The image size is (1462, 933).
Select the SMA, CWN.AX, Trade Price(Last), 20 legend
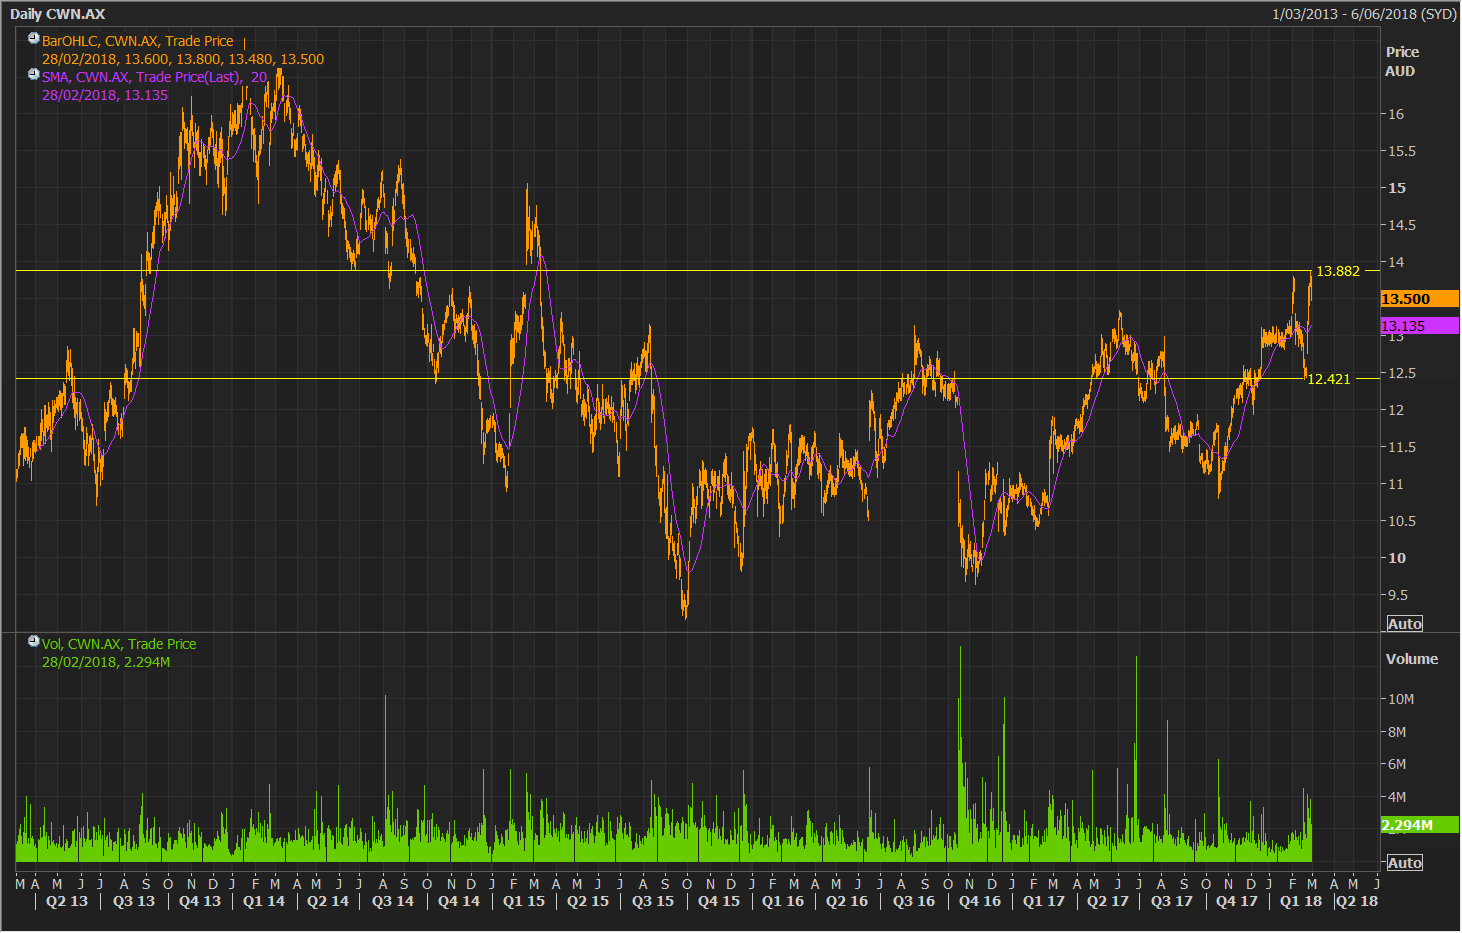click(154, 77)
